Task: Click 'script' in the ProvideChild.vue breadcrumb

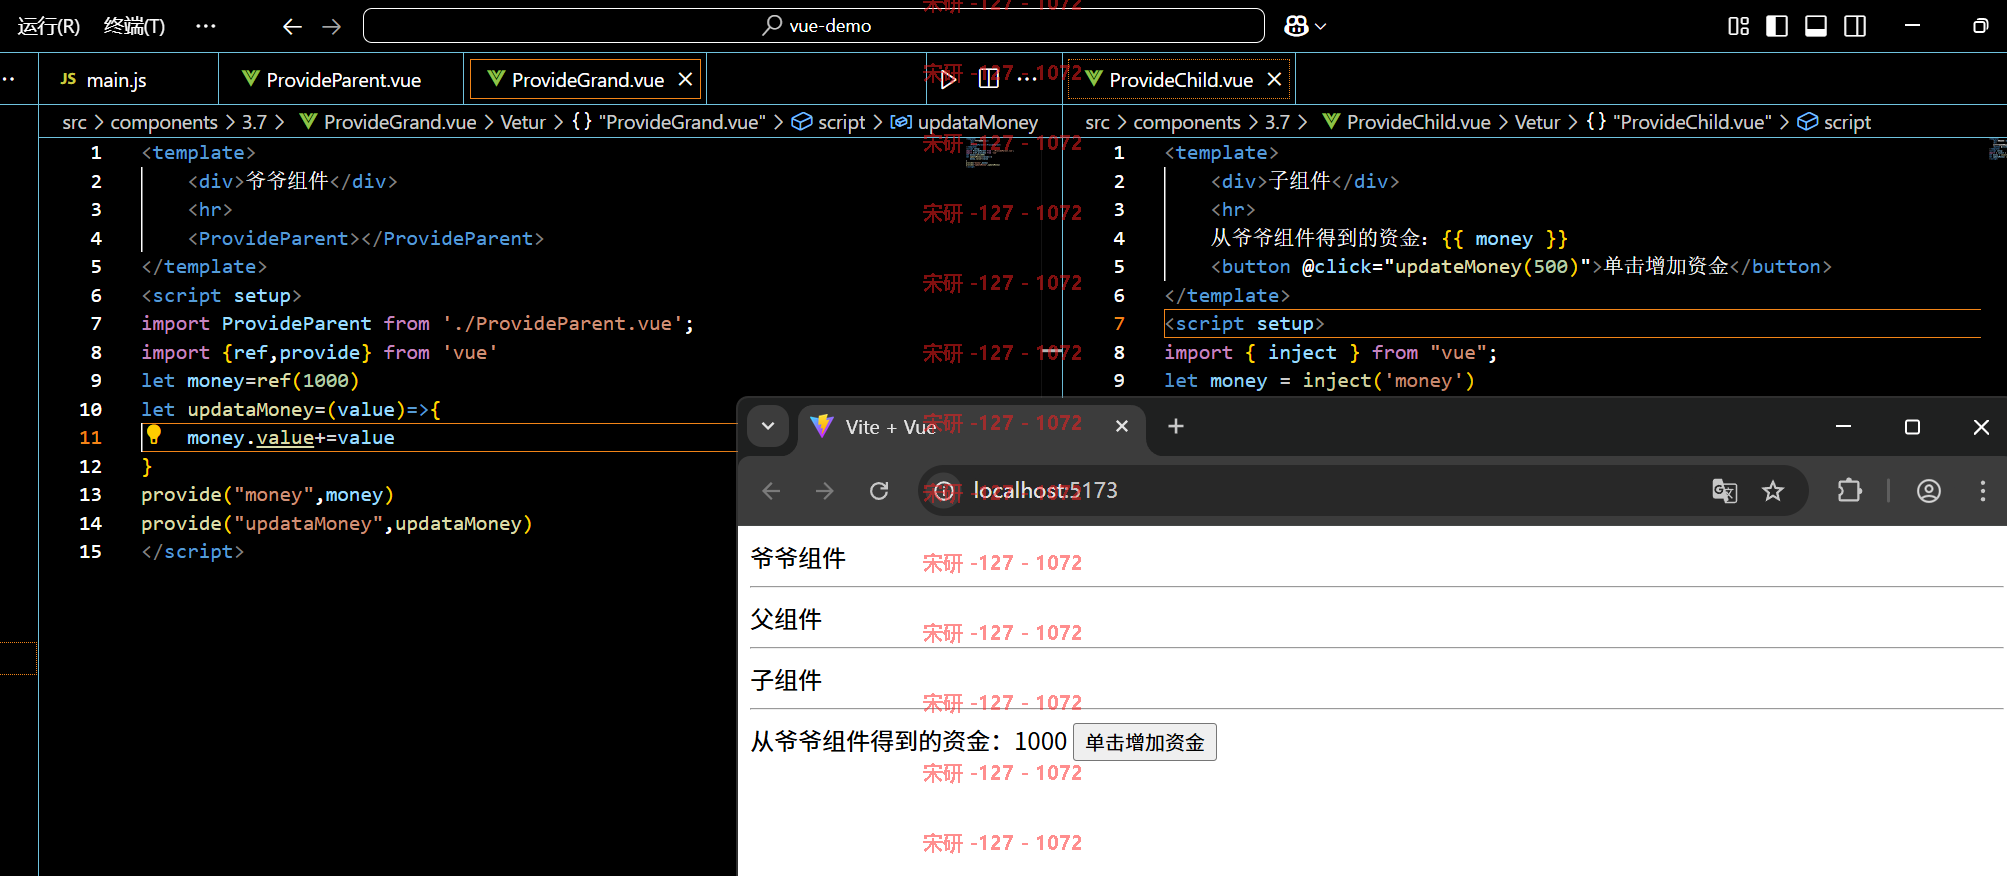Action: [x=1834, y=122]
